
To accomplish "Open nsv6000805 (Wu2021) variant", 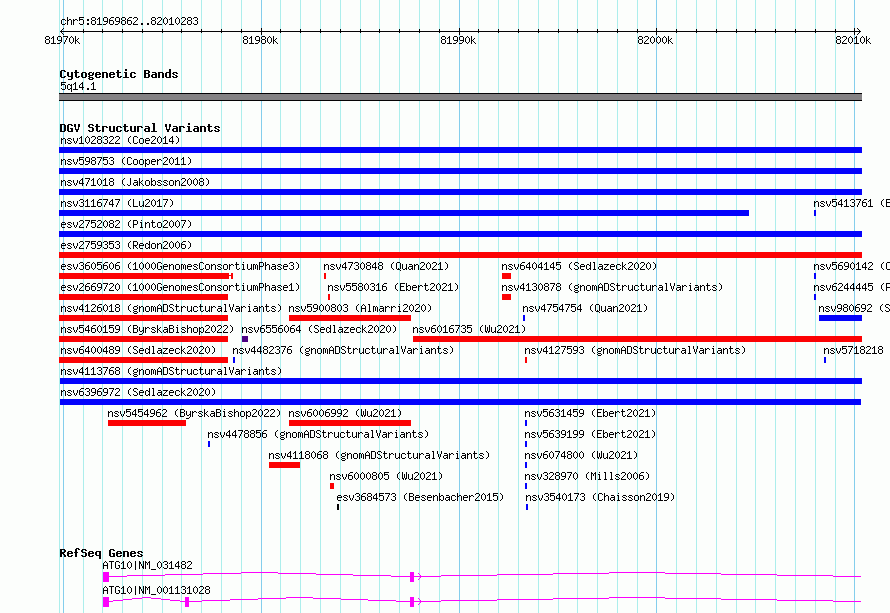I will click(386, 476).
